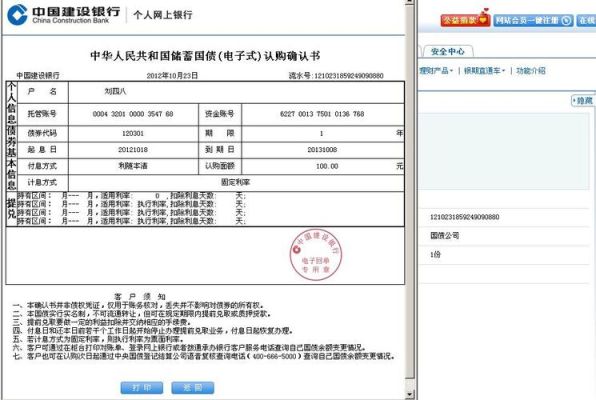Image resolution: width=596 pixels, height=400 pixels.
Task: Open the 功能介绍 menu item
Action: coord(531,71)
